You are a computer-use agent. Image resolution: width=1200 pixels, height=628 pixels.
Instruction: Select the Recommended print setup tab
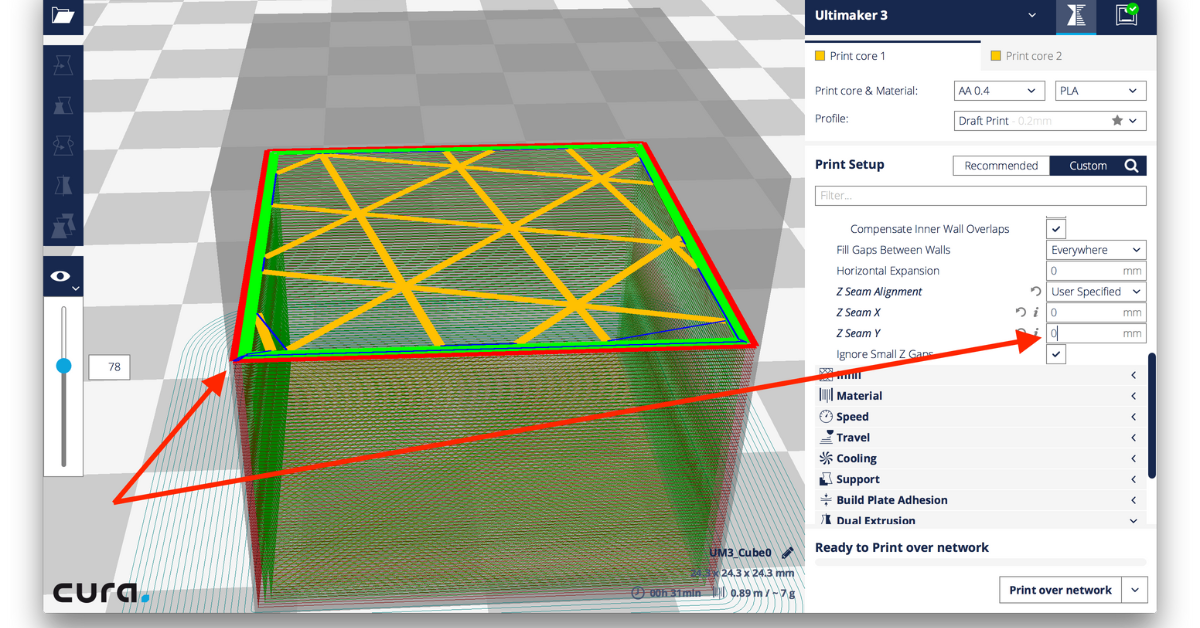(x=1000, y=166)
